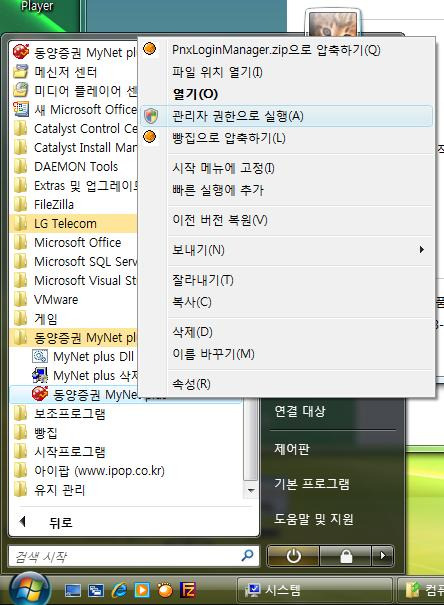Click Show Desktop quick launch icon
Screen dimensions: 444x605
[73, 590]
